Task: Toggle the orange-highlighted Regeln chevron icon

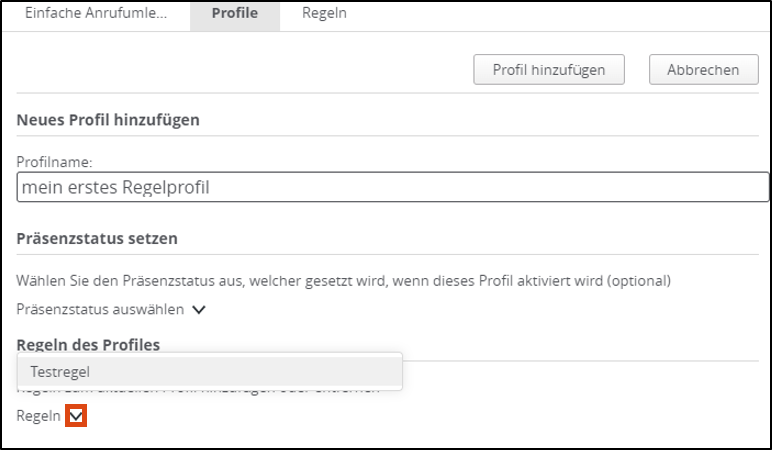Action: pos(76,415)
